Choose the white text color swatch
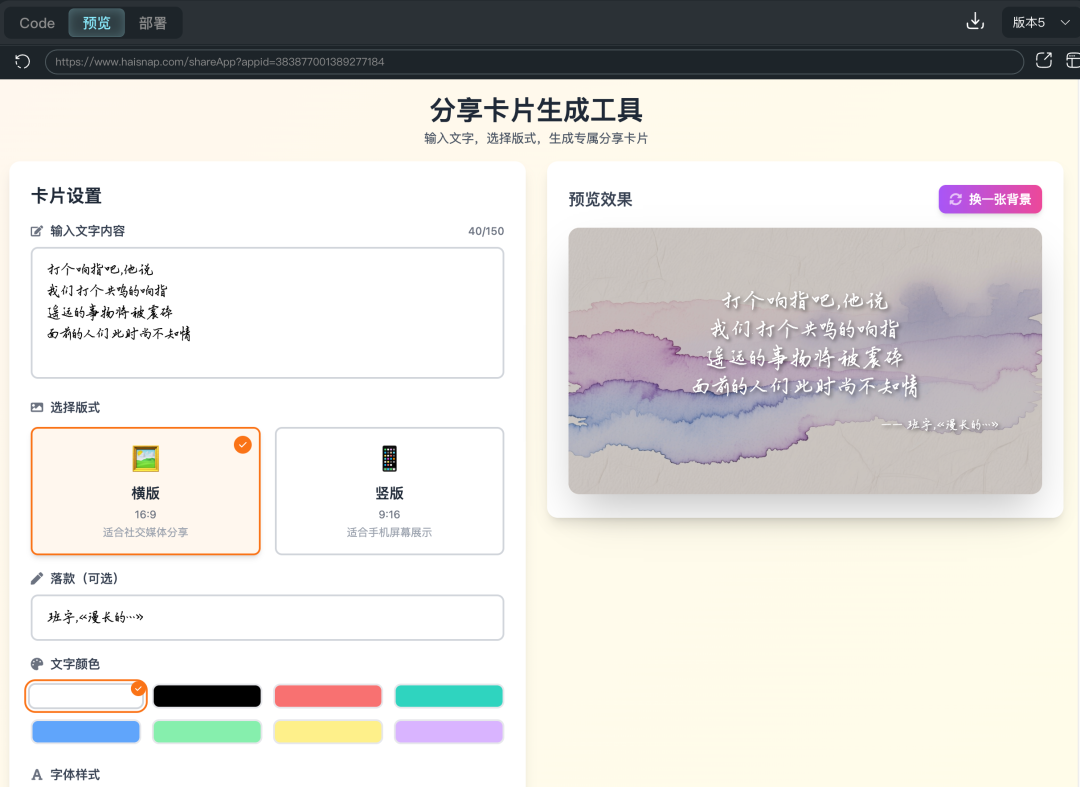 [x=85, y=695]
